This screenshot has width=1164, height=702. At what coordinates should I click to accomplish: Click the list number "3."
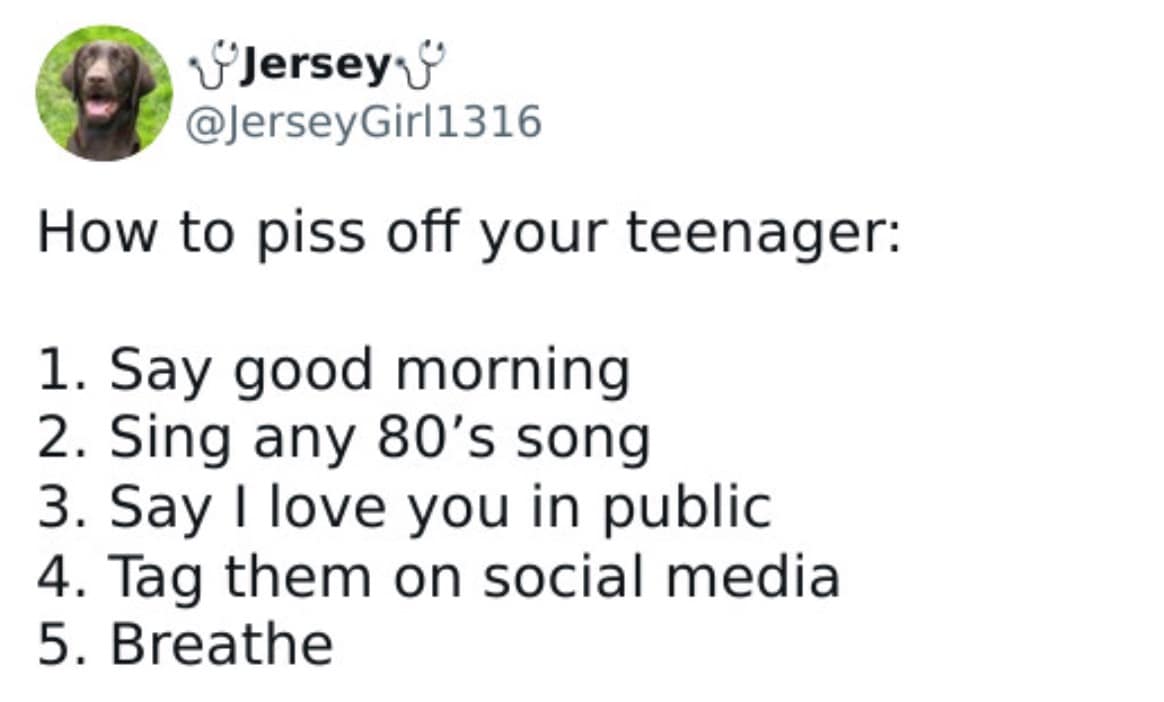(x=64, y=507)
